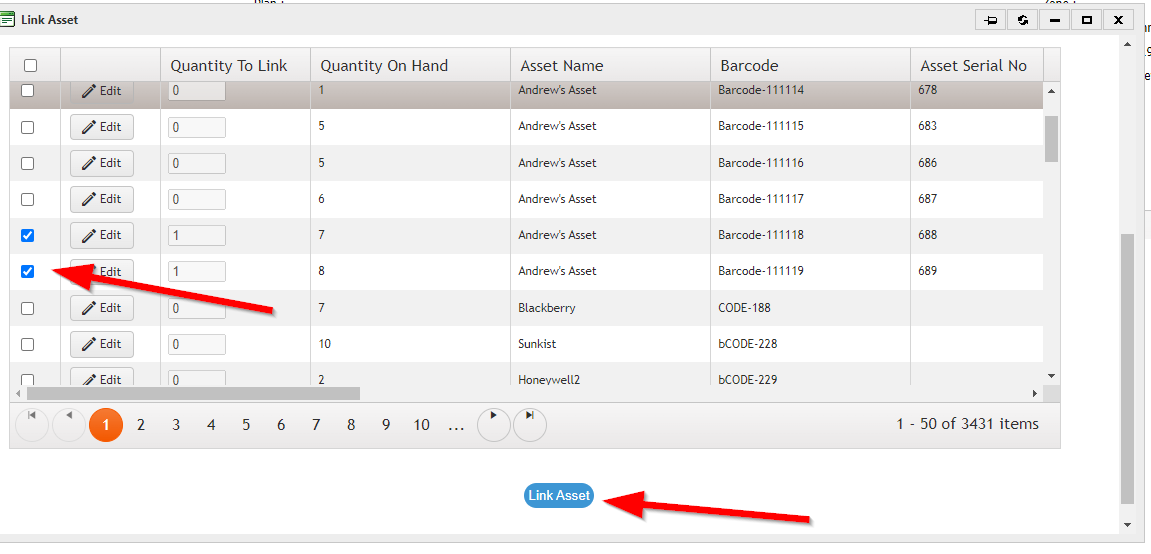Click Quantity To Link field for Blackberry
Screen dimensions: 1151x554
(197, 308)
